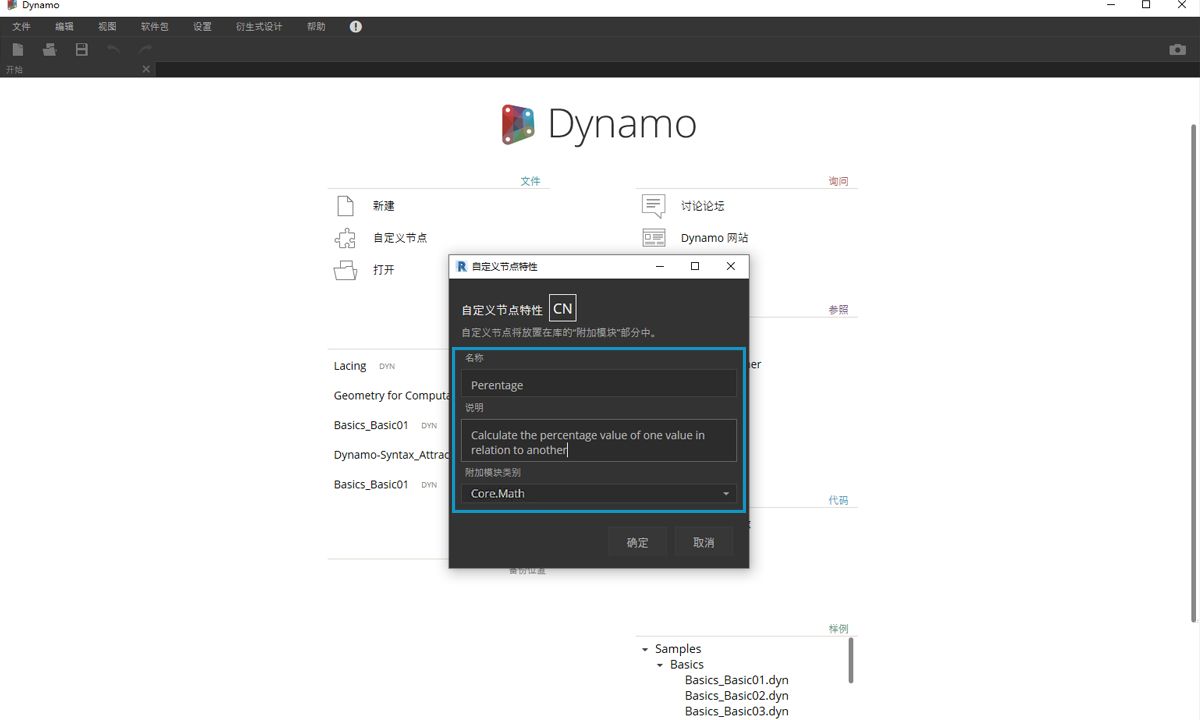Viewport: 1200px width, 720px height.
Task: Click the exclamation notification icon in menu bar
Action: tap(356, 27)
